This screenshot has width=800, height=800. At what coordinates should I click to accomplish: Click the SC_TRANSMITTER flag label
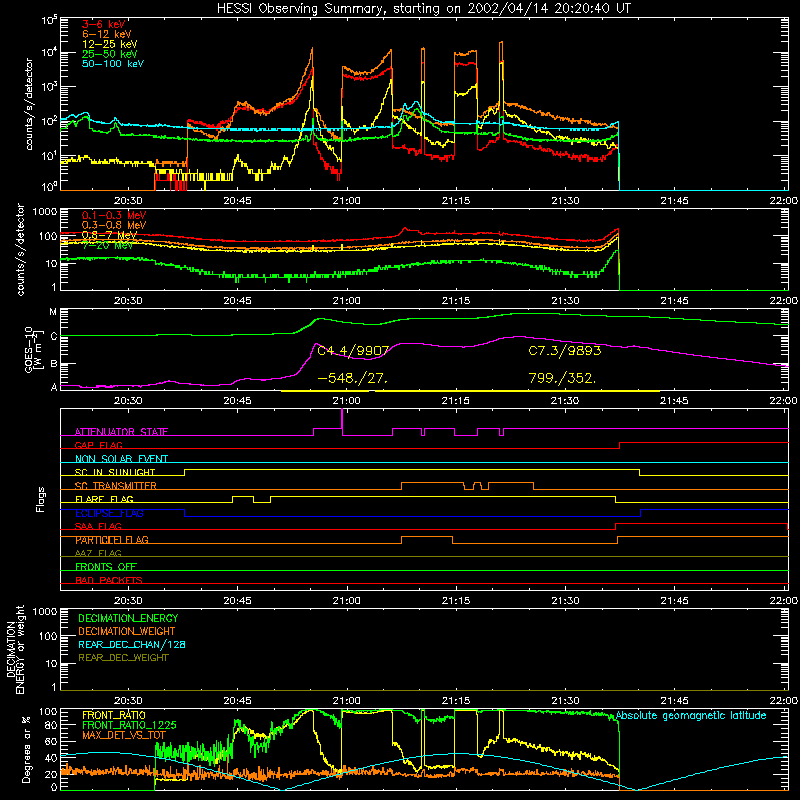pyautogui.click(x=116, y=486)
